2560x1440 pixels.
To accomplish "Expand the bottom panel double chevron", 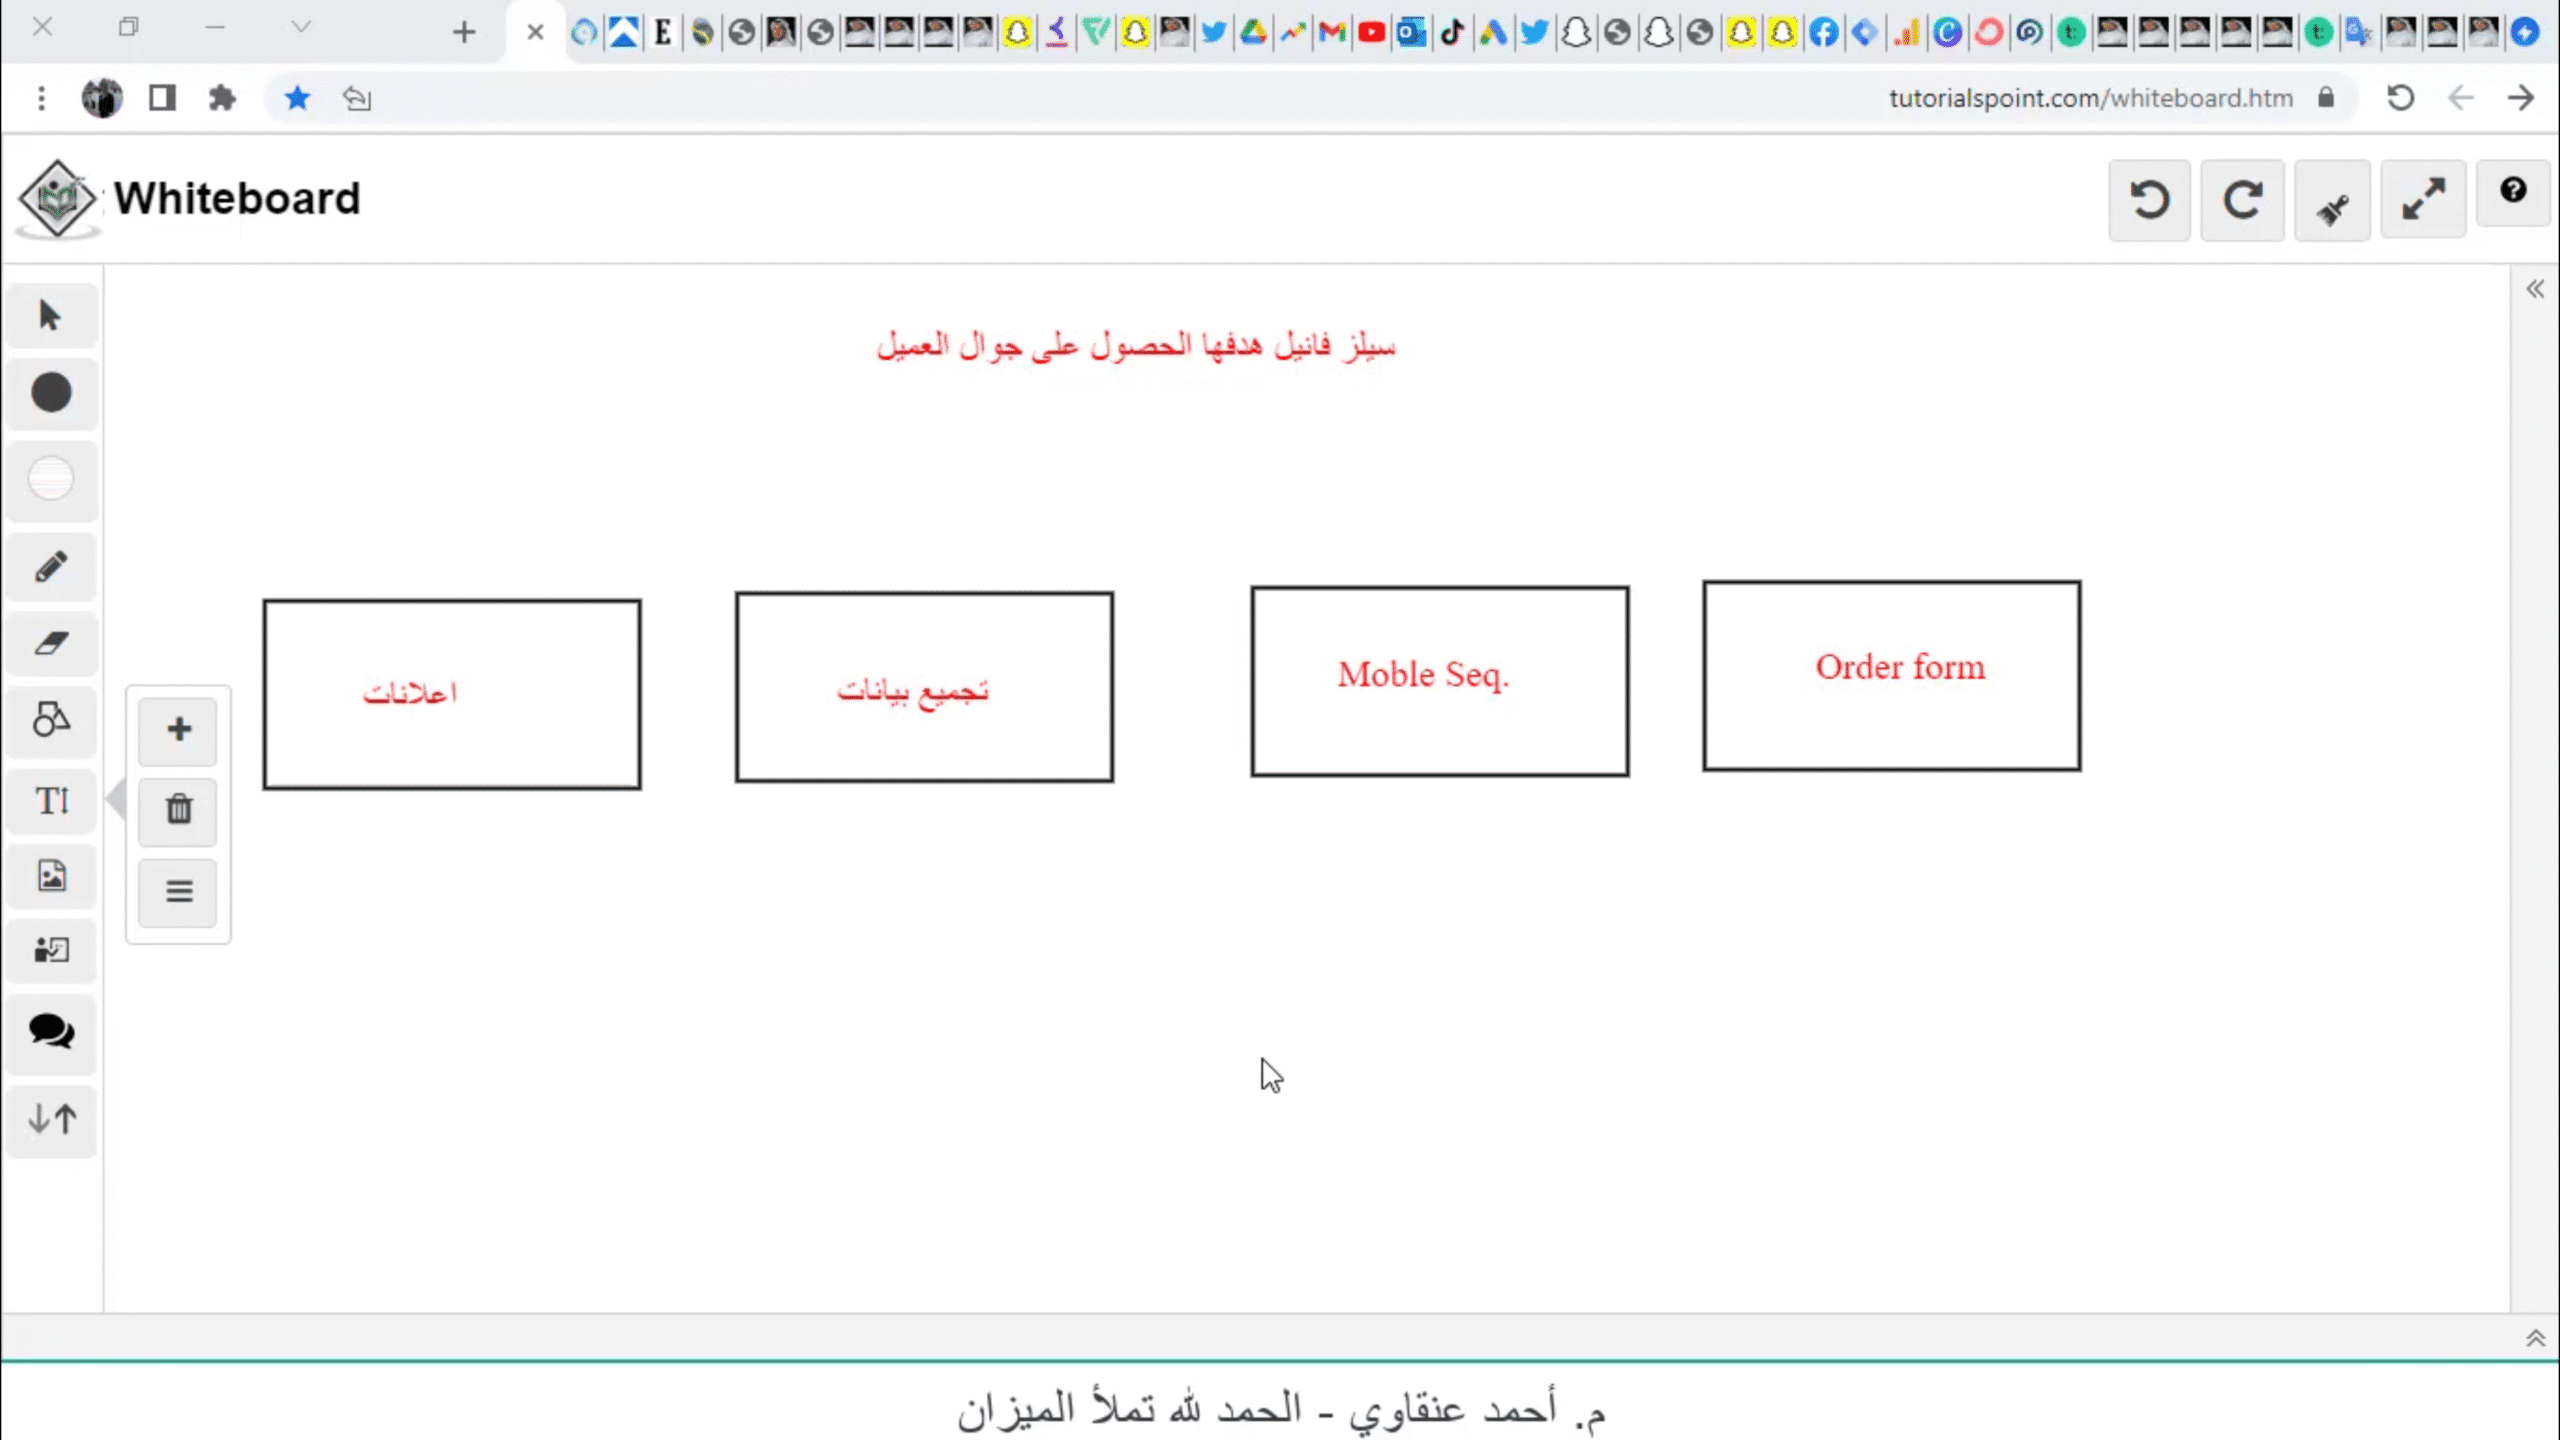I will pos(2534,1338).
